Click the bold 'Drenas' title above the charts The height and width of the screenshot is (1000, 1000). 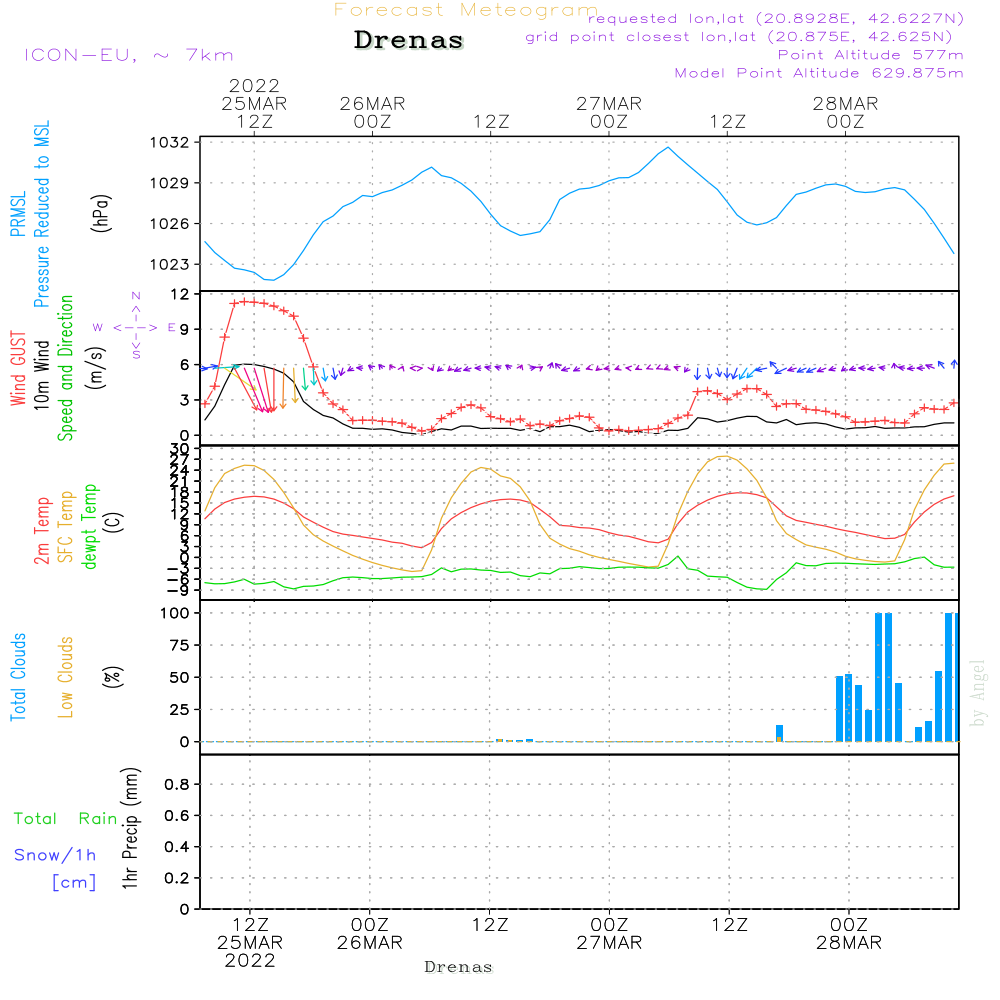(x=409, y=40)
